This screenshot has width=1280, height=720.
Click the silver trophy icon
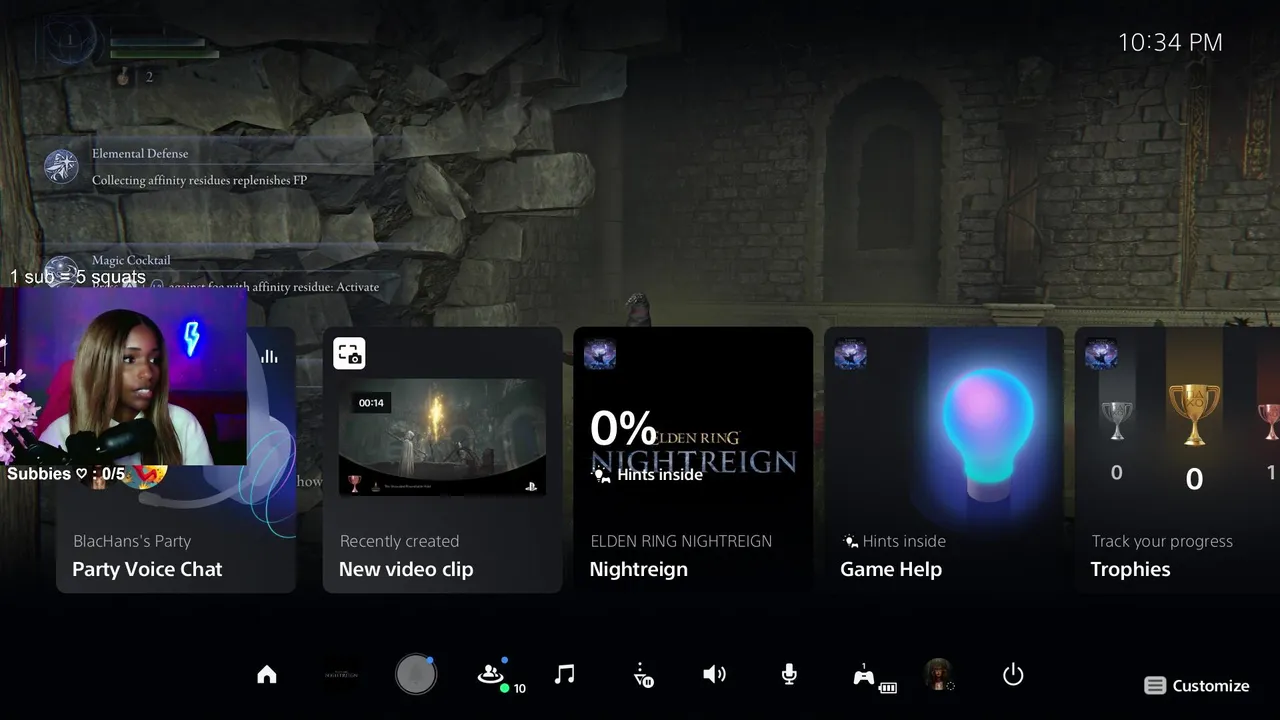[x=1116, y=421]
